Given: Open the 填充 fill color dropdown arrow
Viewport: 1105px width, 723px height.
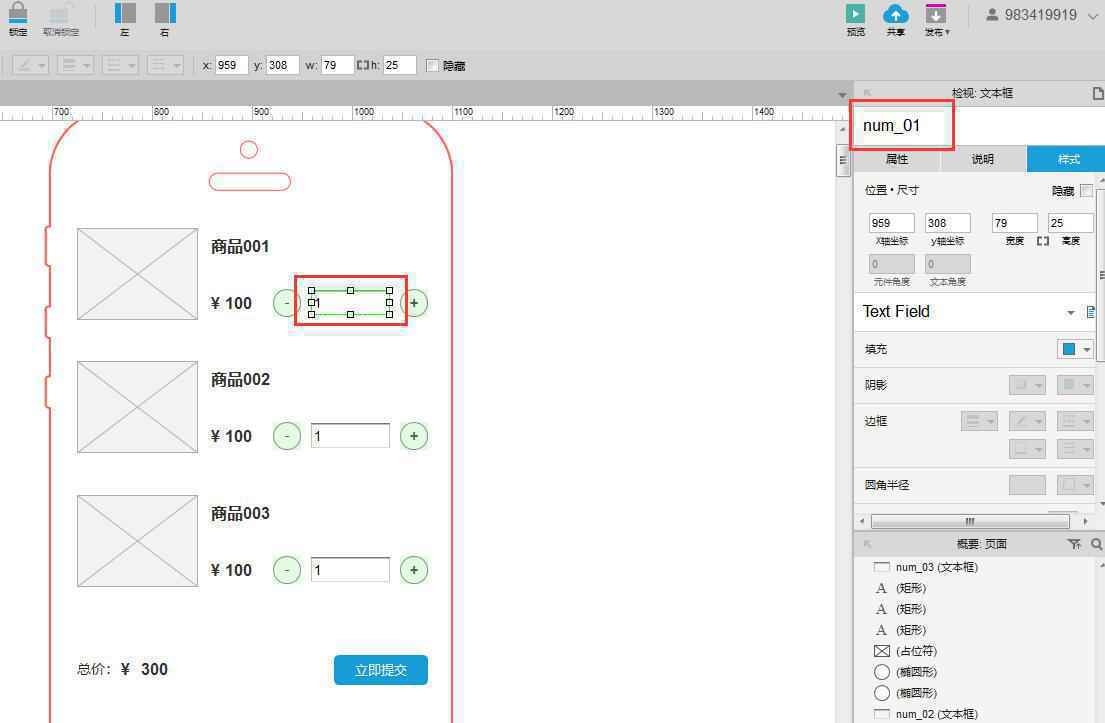Looking at the screenshot, I should pyautogui.click(x=1087, y=350).
